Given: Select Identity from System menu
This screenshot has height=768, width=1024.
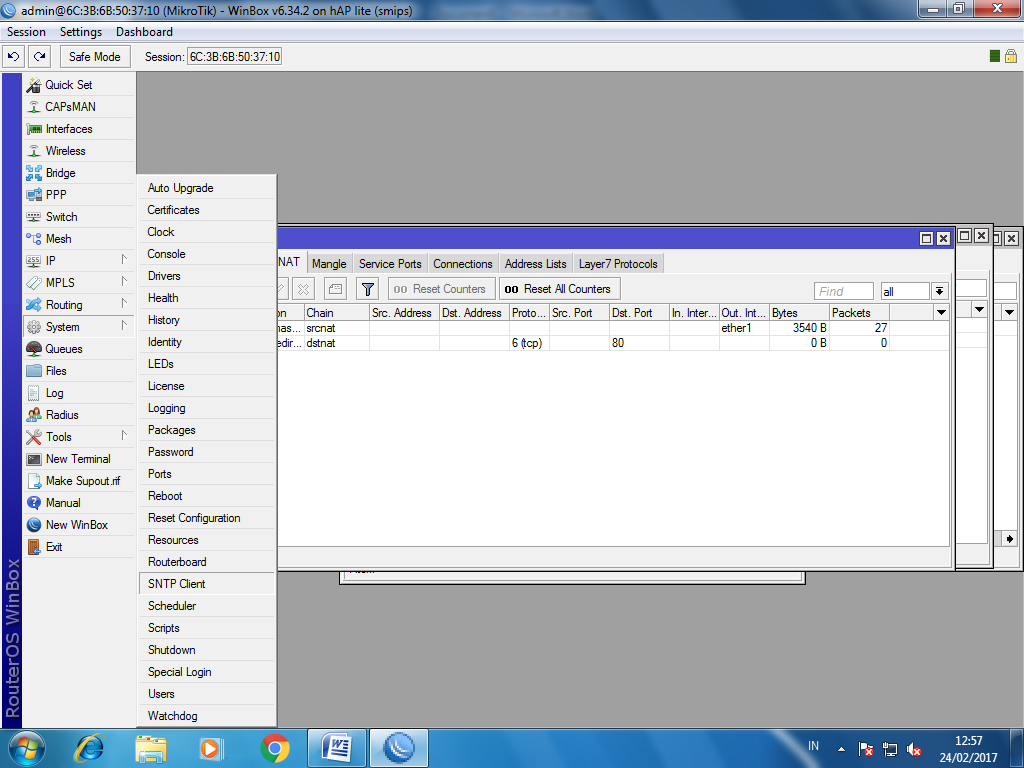Looking at the screenshot, I should [x=207, y=342].
